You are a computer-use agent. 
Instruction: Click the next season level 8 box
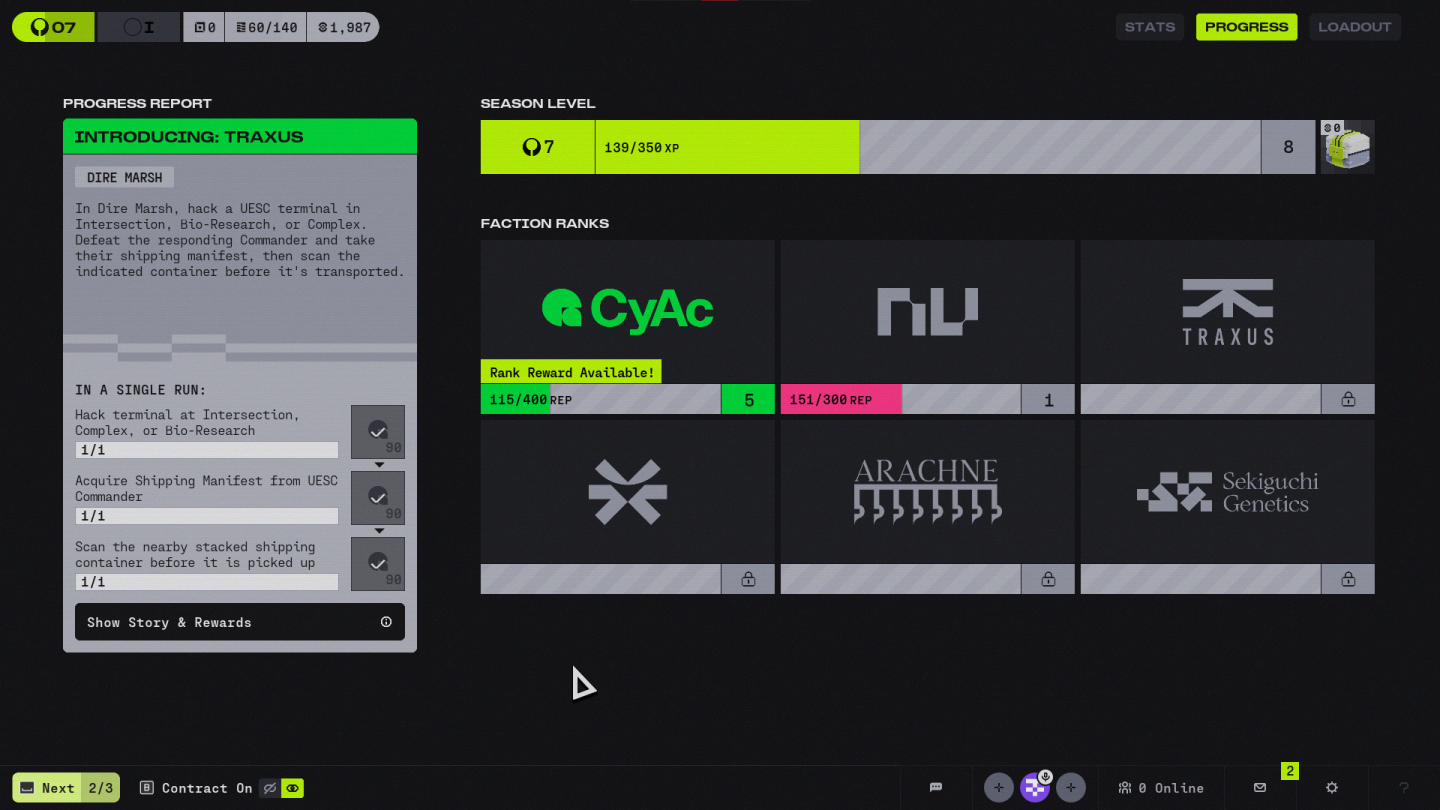(x=1288, y=147)
